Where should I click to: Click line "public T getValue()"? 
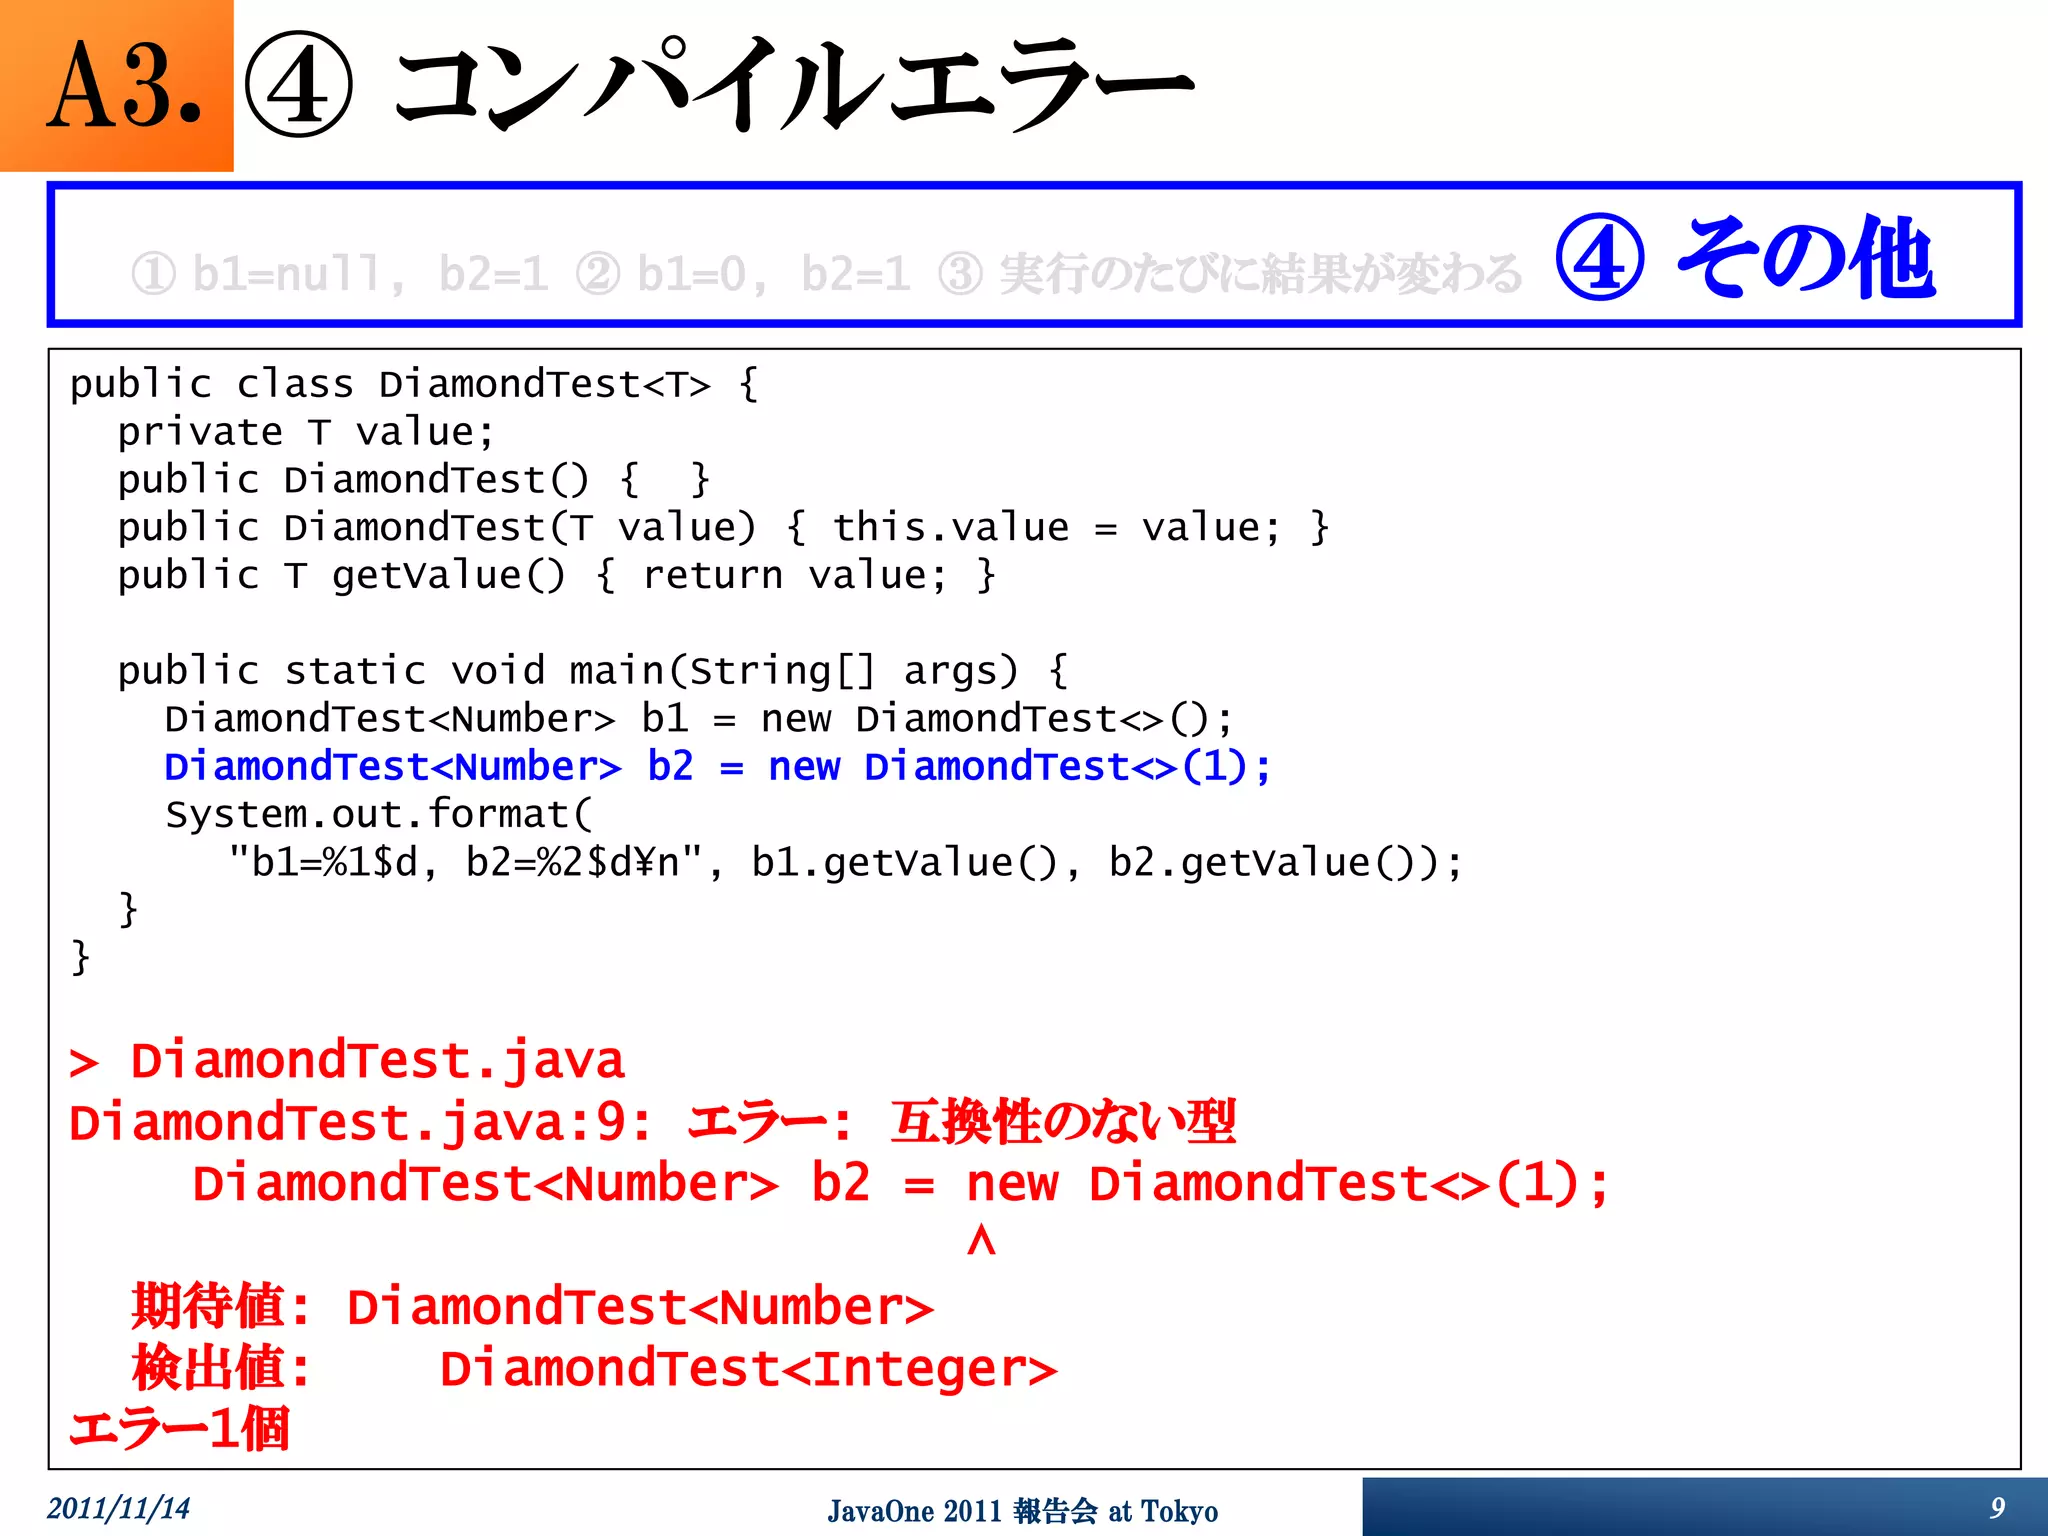(x=556, y=576)
